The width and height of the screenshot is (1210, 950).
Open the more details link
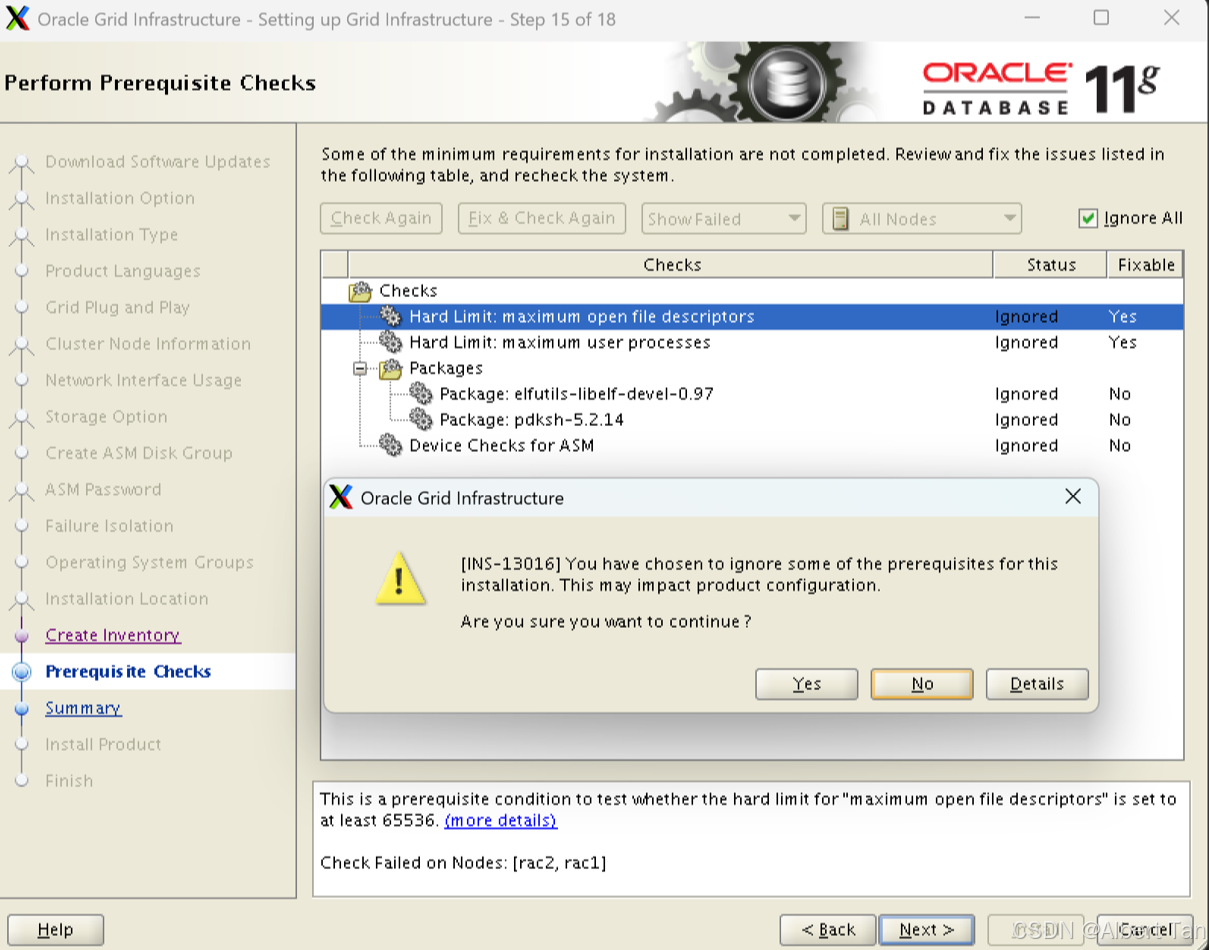point(501,821)
